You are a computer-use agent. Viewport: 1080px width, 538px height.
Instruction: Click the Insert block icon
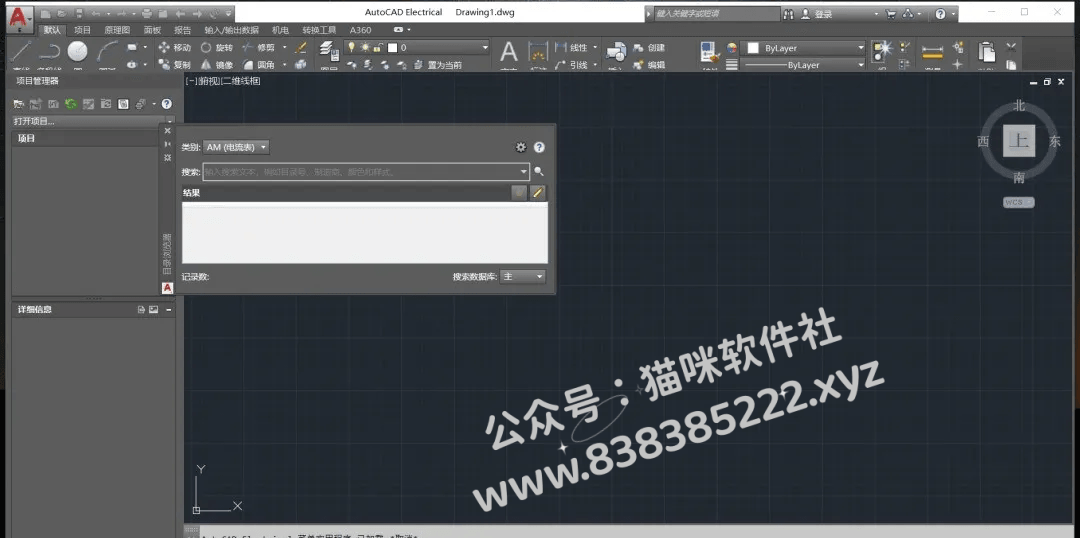pos(616,52)
